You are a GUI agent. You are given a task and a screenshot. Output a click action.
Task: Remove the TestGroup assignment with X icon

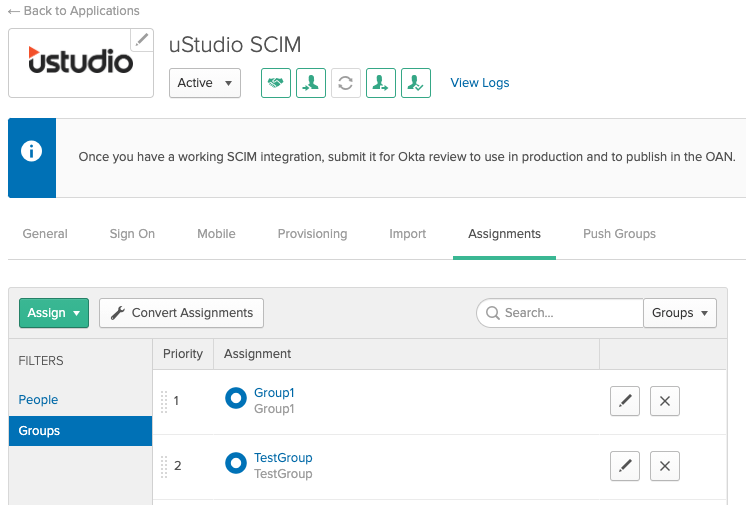click(665, 466)
